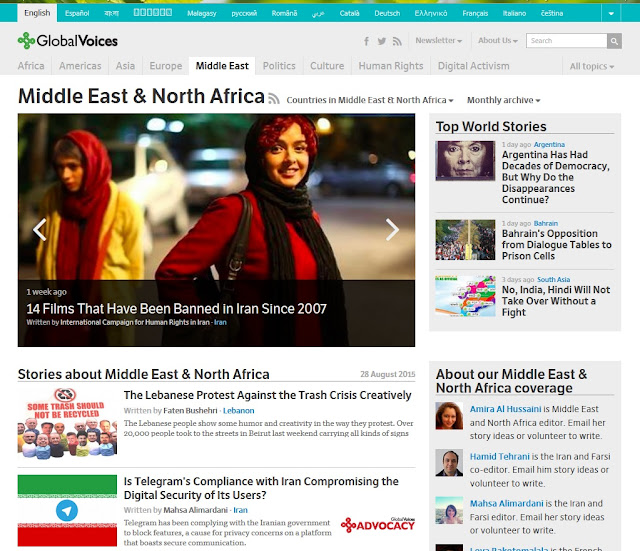Open the Twitter bird icon in header
This screenshot has height=551, width=640.
point(382,41)
